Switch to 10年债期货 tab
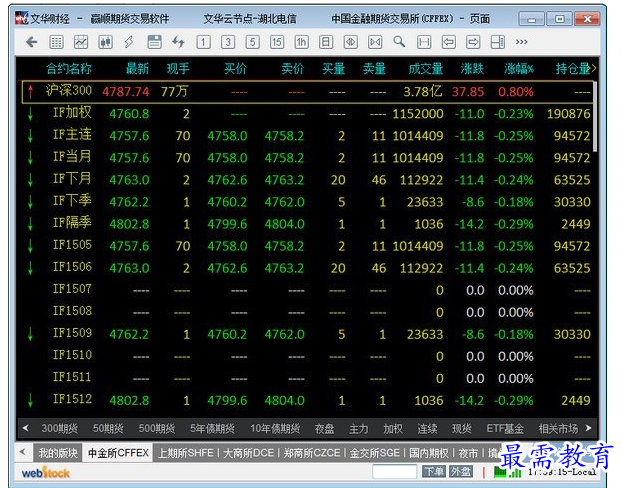Image resolution: width=622 pixels, height=488 pixels. (x=275, y=428)
